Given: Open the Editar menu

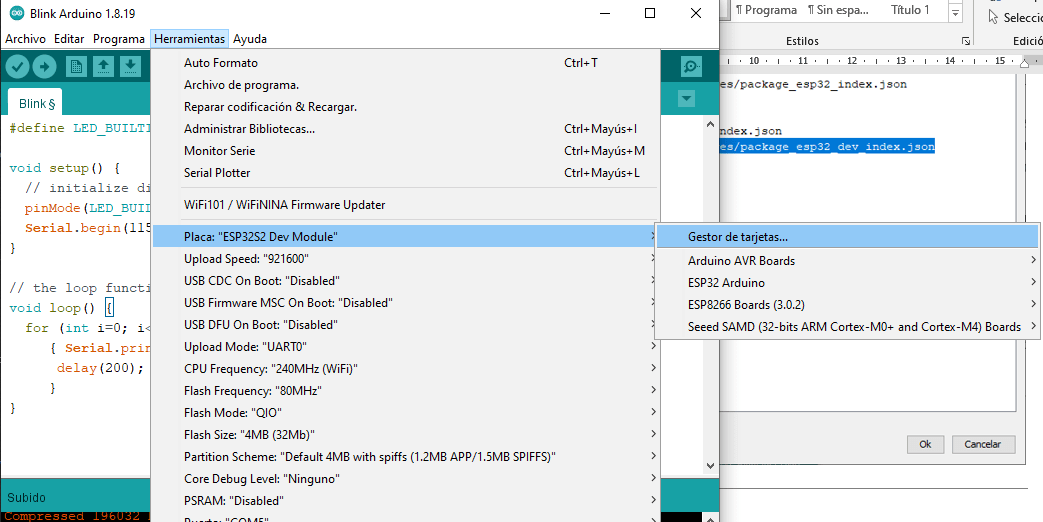Looking at the screenshot, I should [69, 39].
